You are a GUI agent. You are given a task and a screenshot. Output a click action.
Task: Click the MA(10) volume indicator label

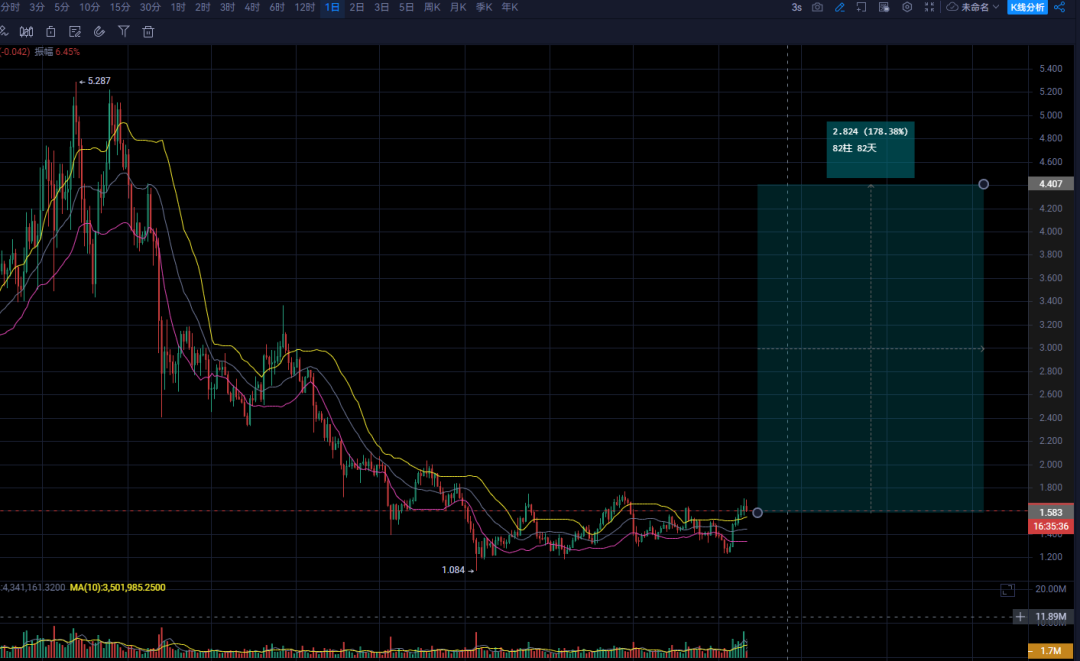pos(117,587)
